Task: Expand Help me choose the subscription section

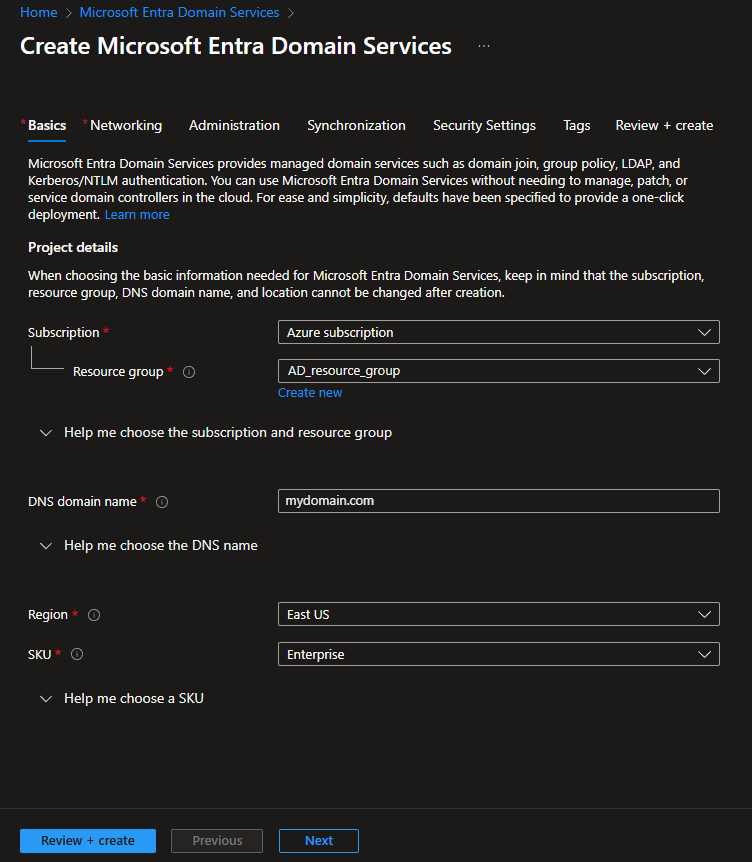Action: [227, 433]
